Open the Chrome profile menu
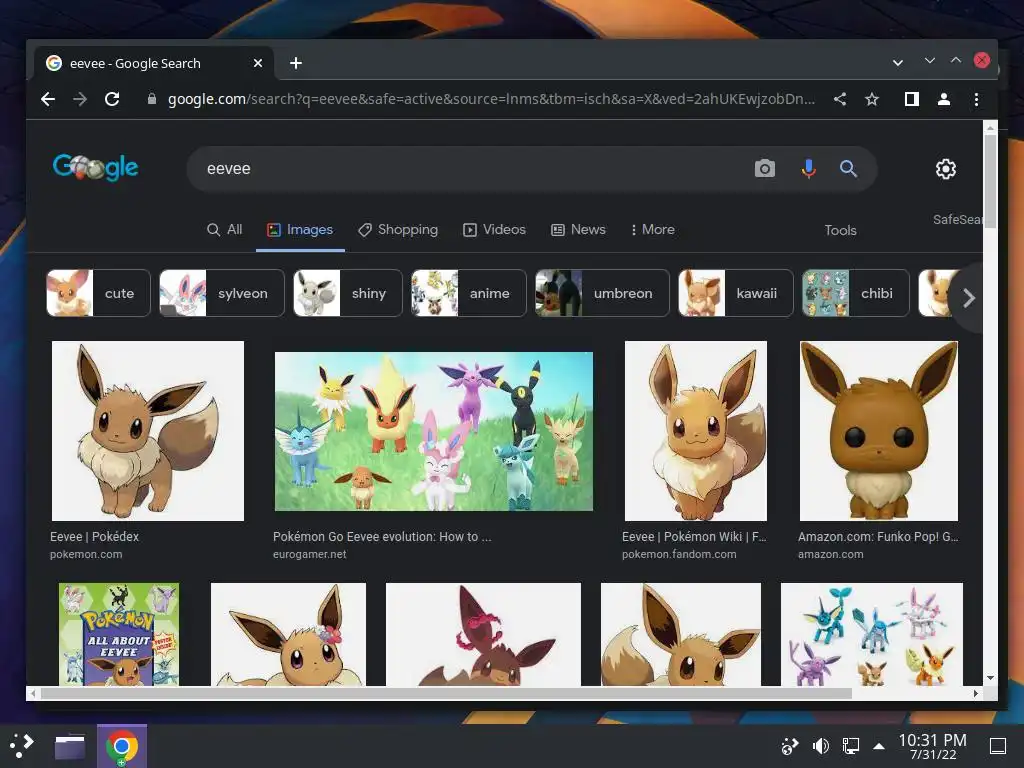This screenshot has width=1024, height=768. point(944,99)
